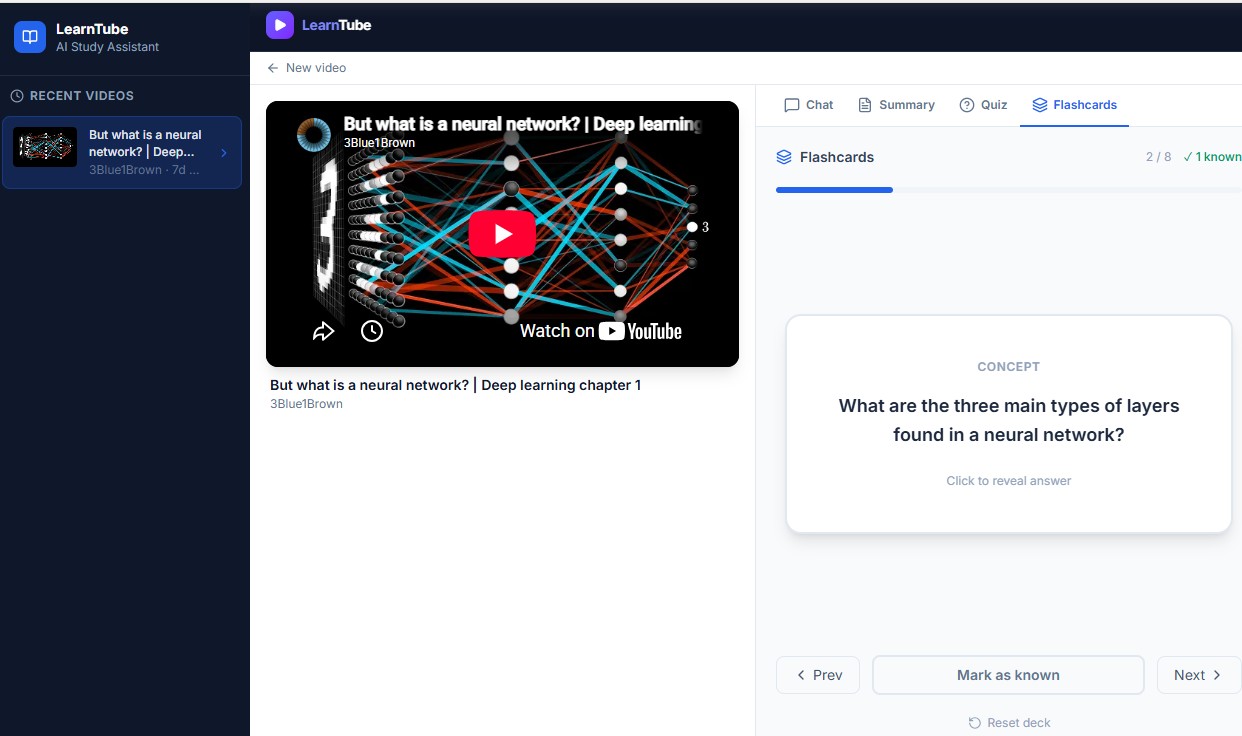
Task: Click the LearnTube book logo in sidebar
Action: [30, 37]
